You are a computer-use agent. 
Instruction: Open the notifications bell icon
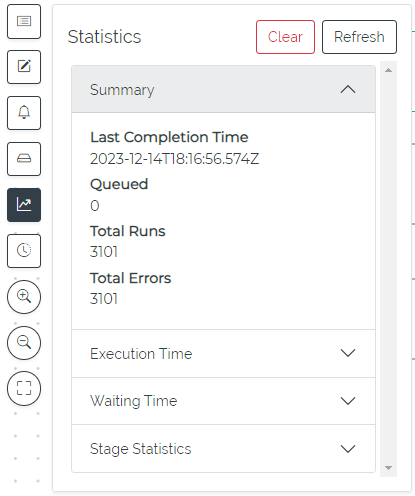(x=24, y=113)
